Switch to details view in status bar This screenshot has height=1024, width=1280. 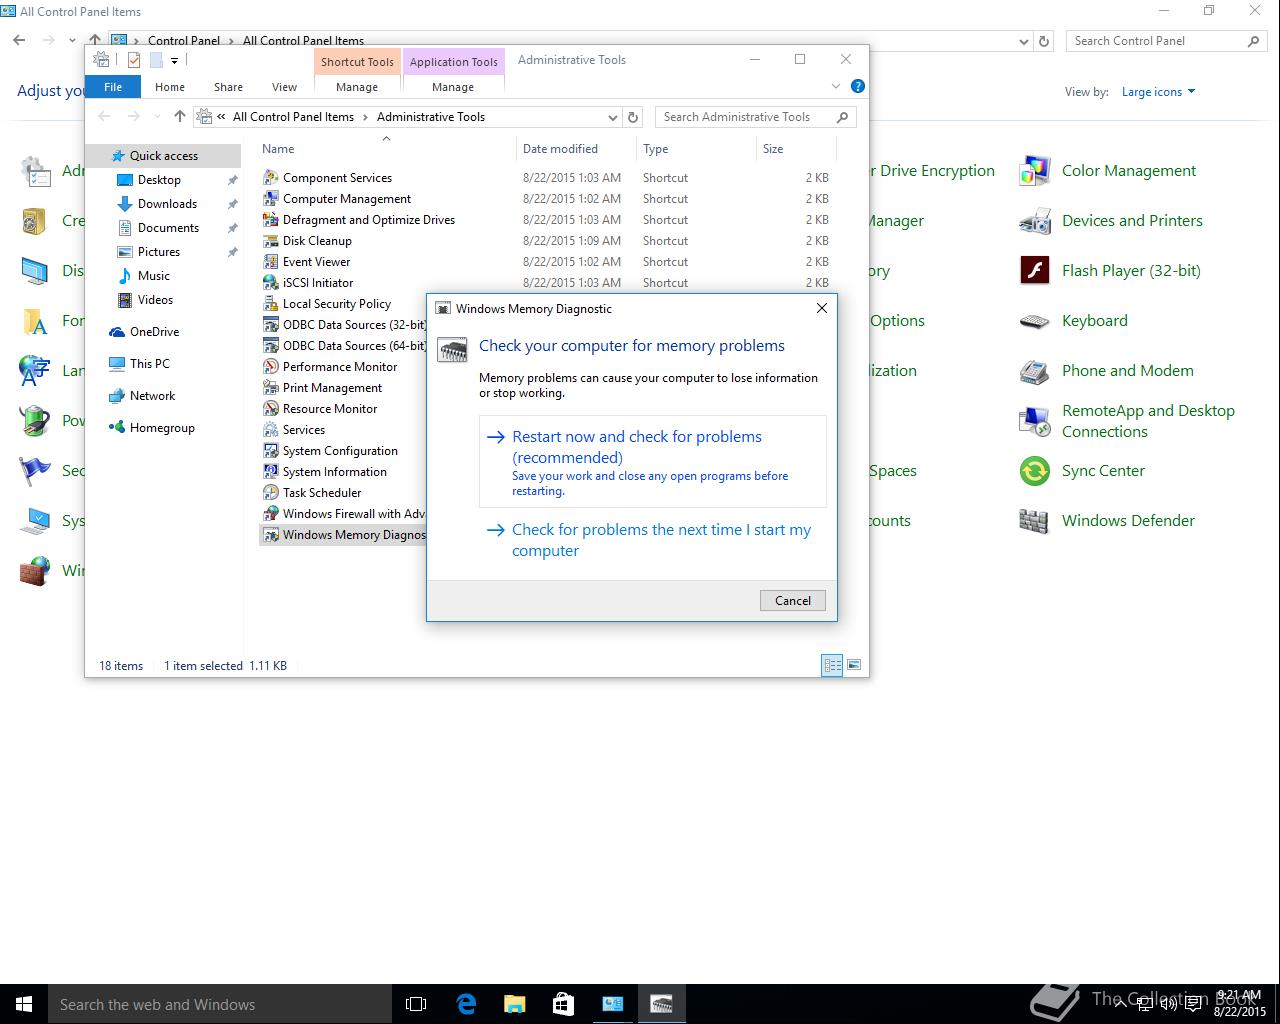832,665
